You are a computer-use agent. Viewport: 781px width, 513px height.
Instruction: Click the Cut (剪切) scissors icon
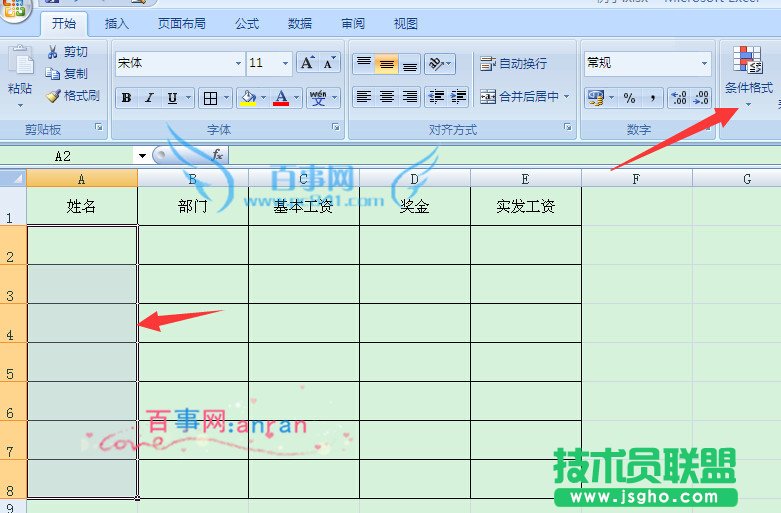[53, 52]
